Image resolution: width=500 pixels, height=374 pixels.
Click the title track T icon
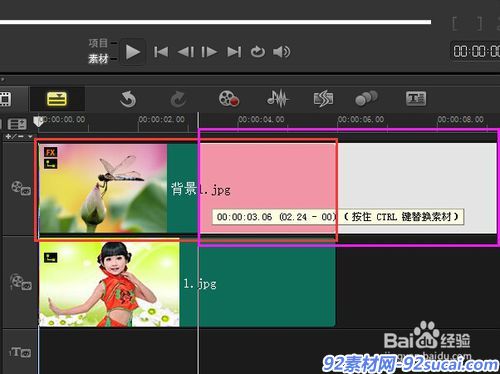pos(20,352)
